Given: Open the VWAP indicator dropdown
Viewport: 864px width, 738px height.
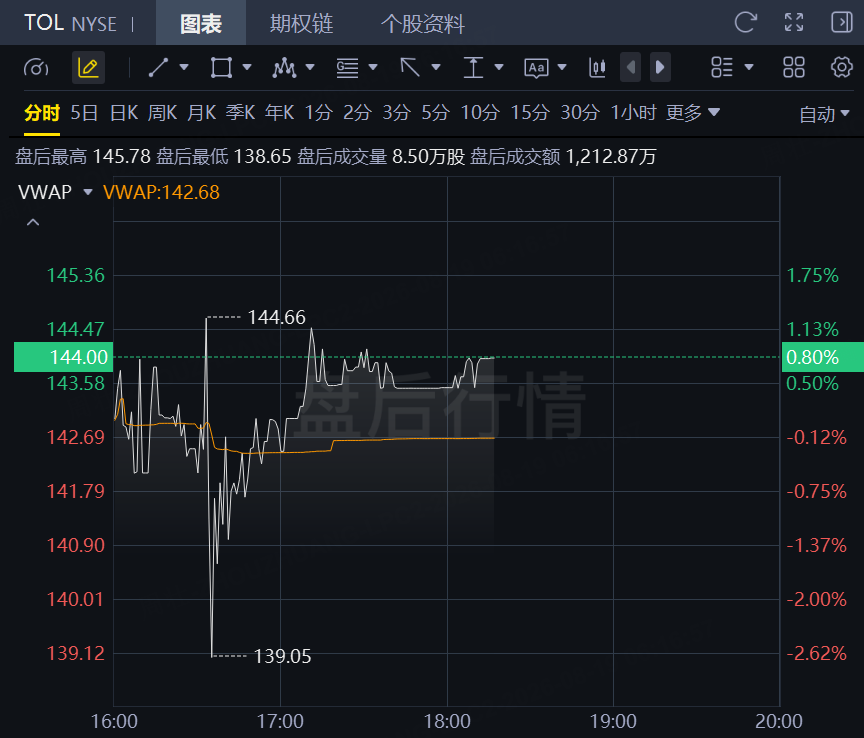Looking at the screenshot, I should point(88,192).
